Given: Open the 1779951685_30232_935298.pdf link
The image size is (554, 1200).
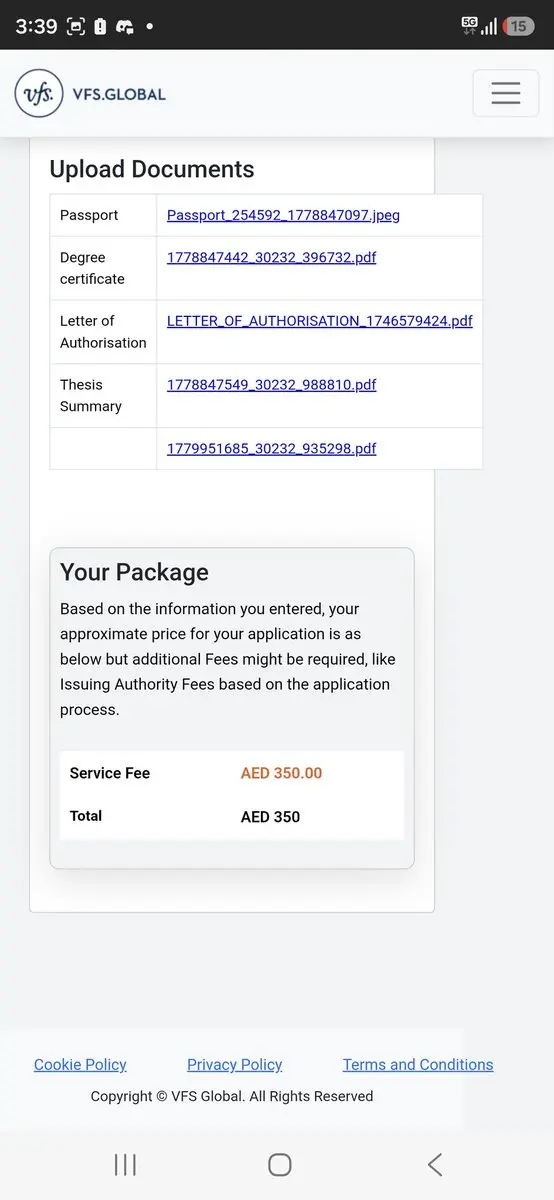Looking at the screenshot, I should (x=271, y=449).
